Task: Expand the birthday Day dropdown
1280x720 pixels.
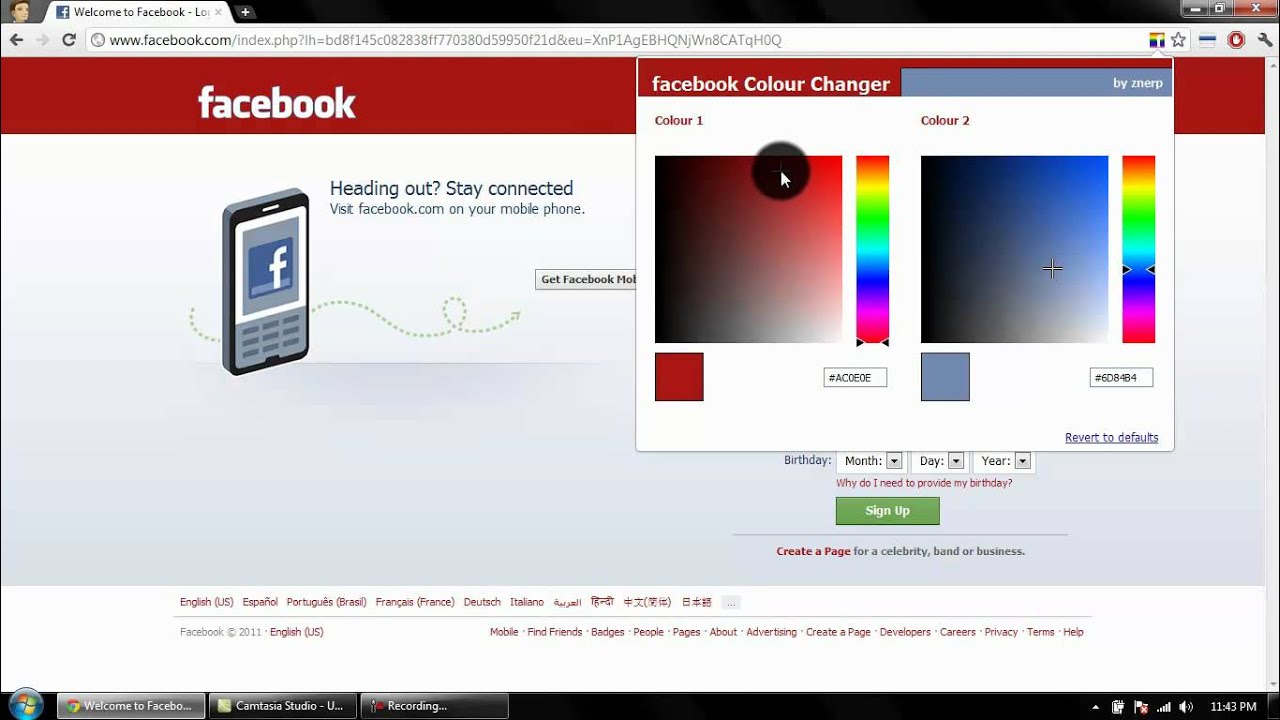Action: coord(955,461)
